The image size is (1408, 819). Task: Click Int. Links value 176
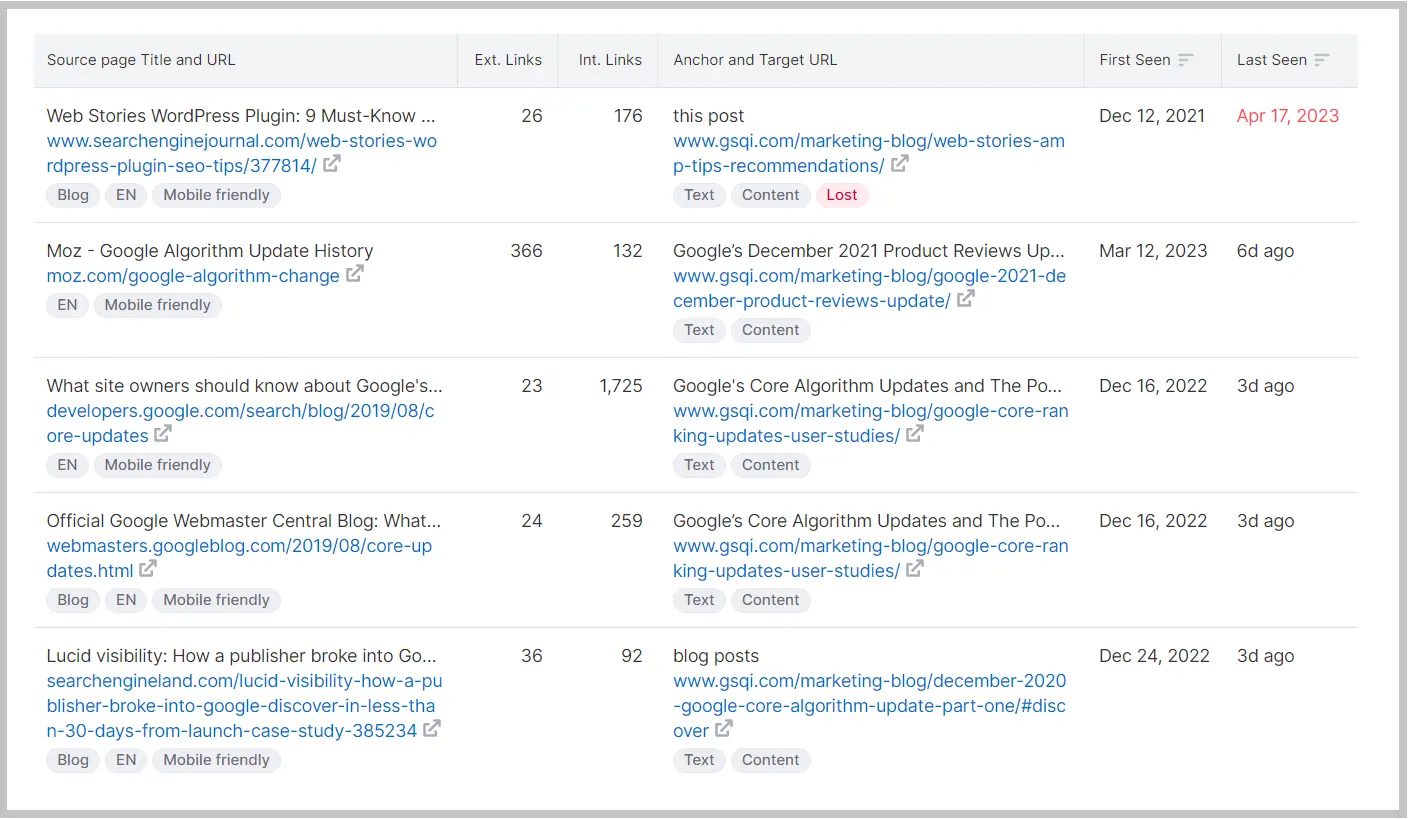(628, 116)
